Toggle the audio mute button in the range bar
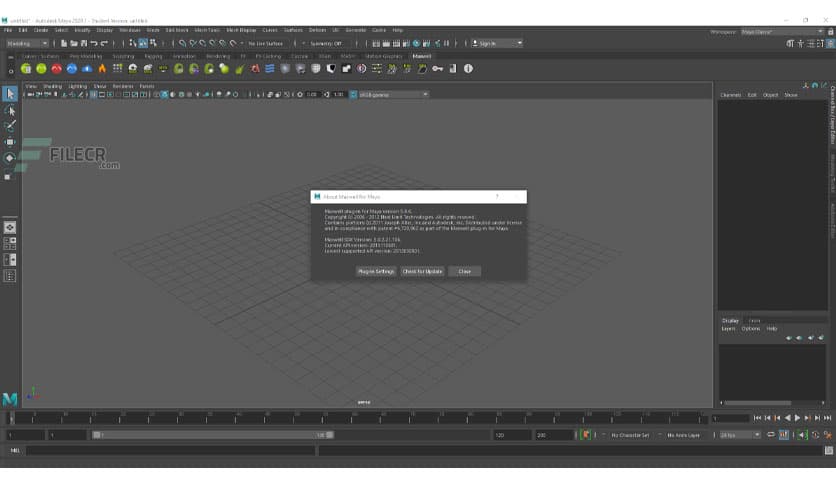 point(802,435)
